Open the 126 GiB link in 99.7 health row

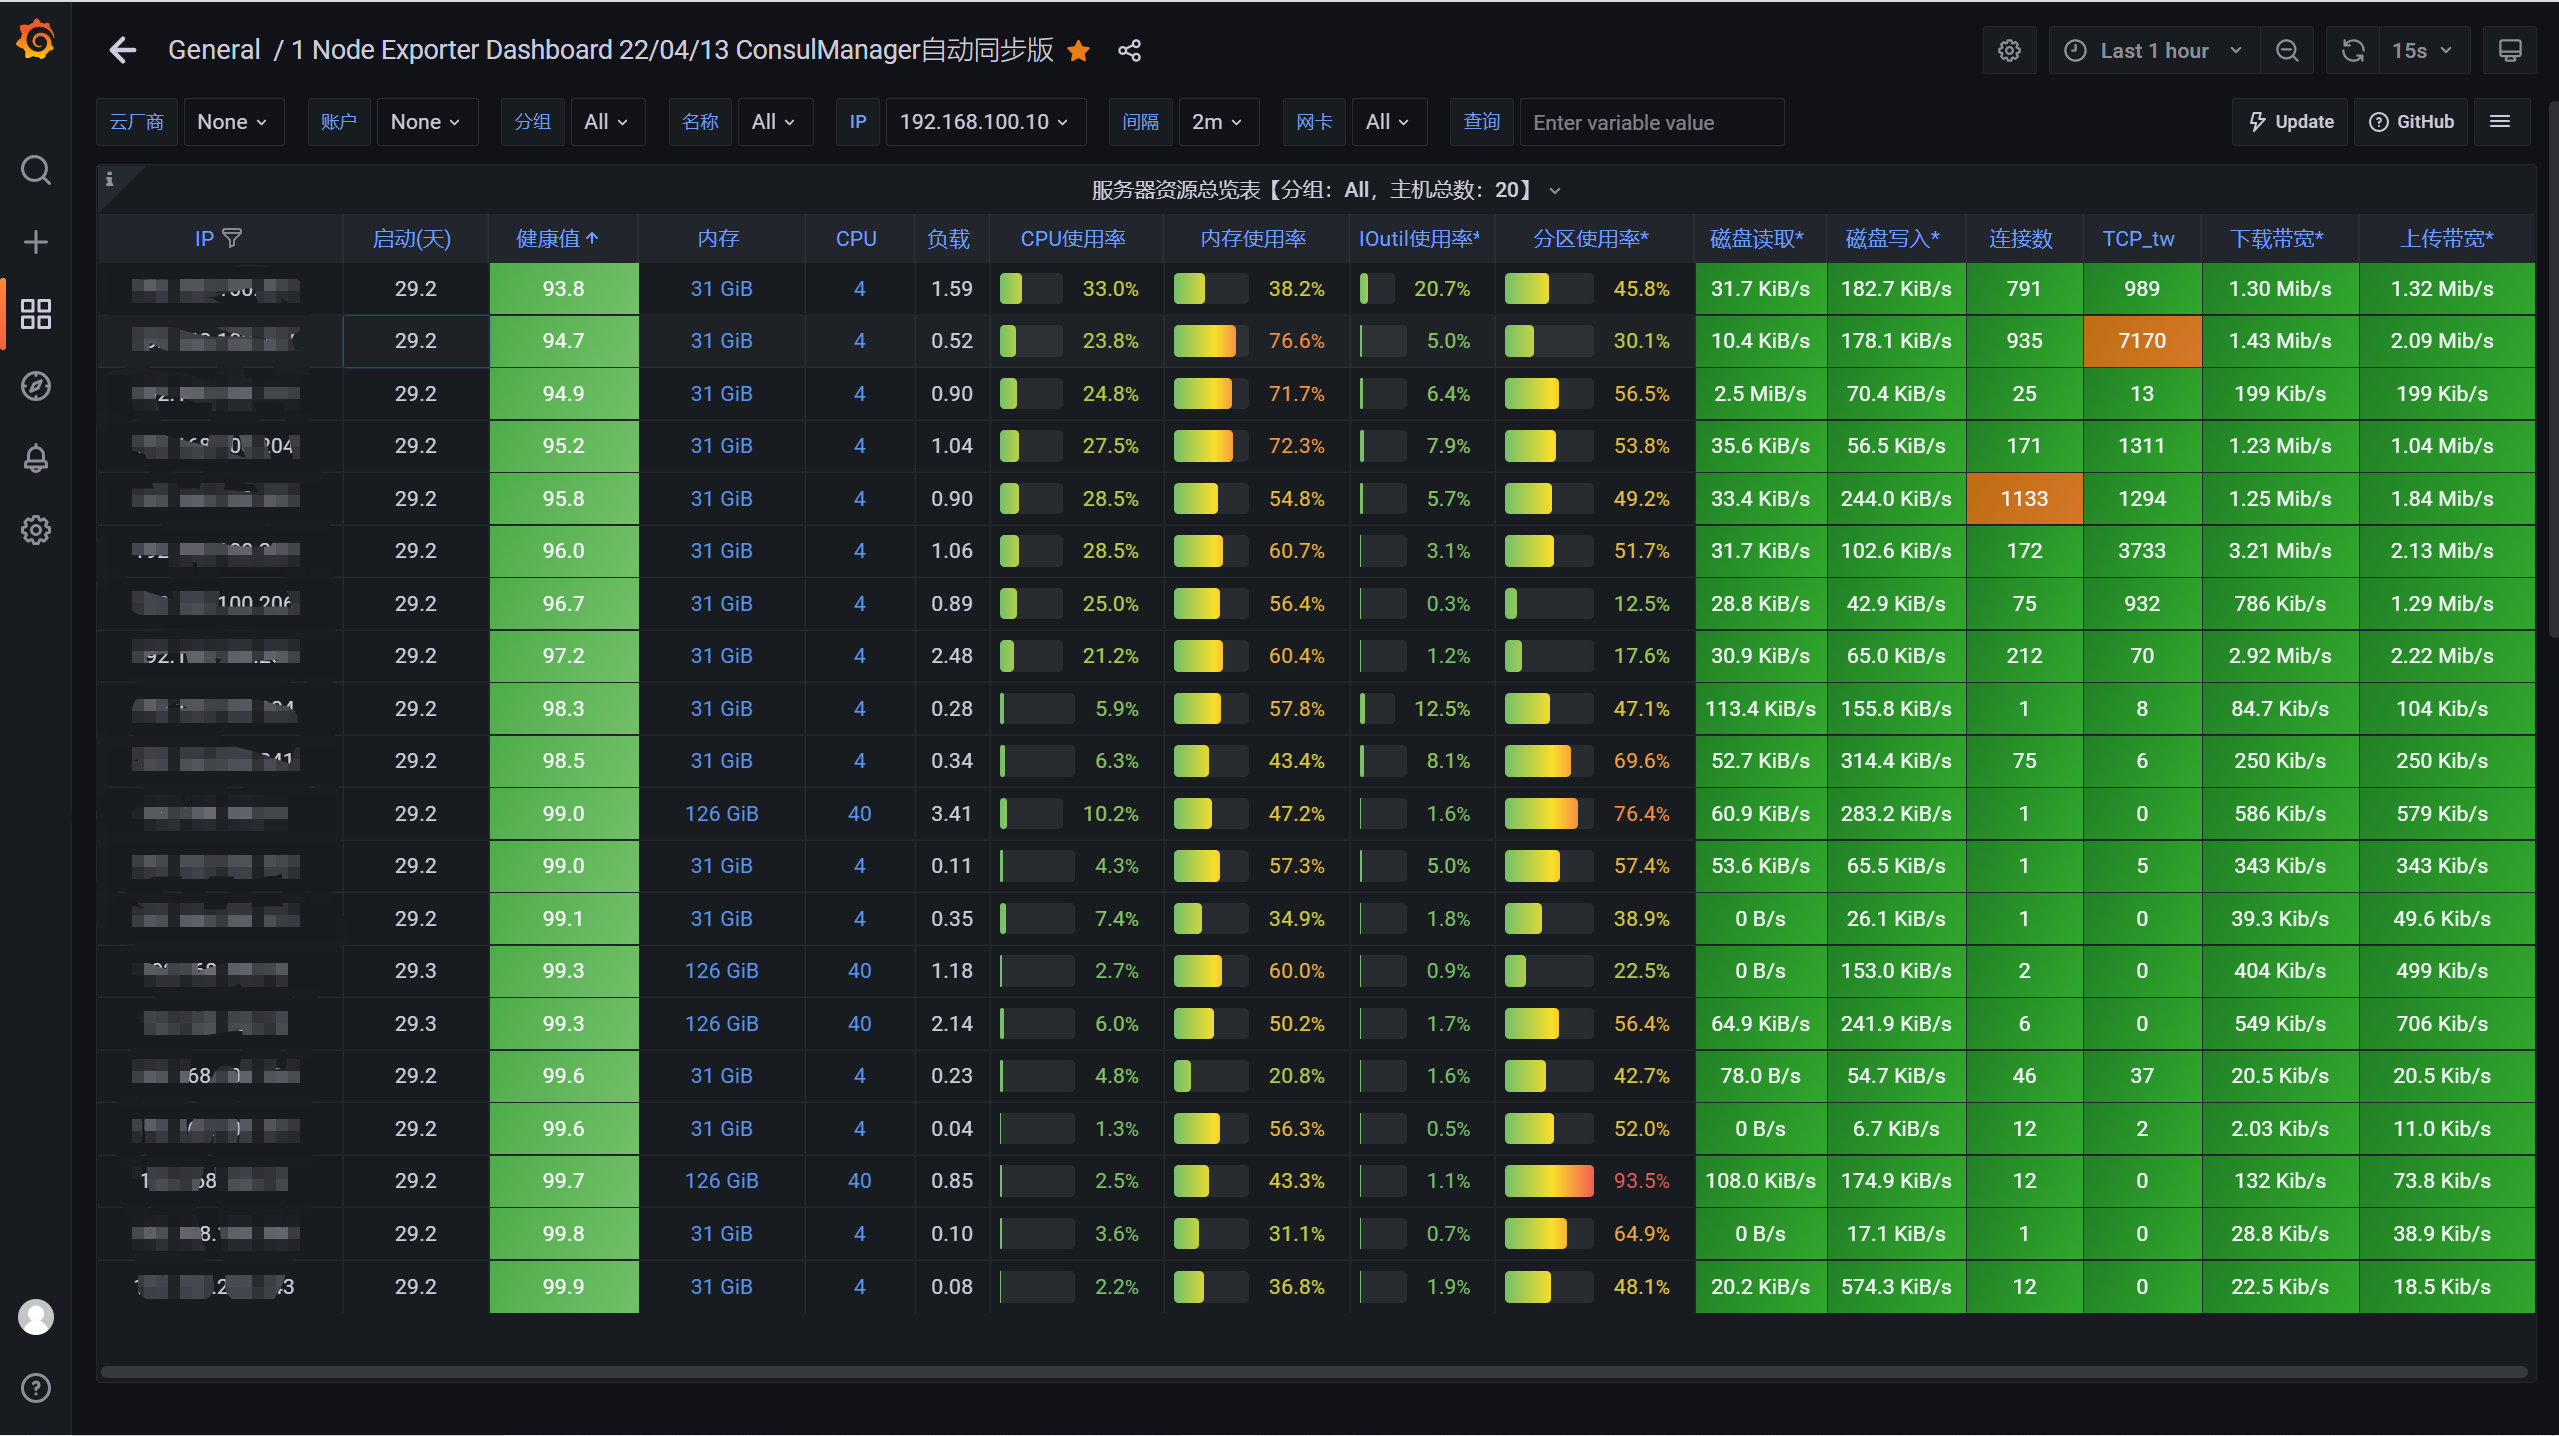721,1181
